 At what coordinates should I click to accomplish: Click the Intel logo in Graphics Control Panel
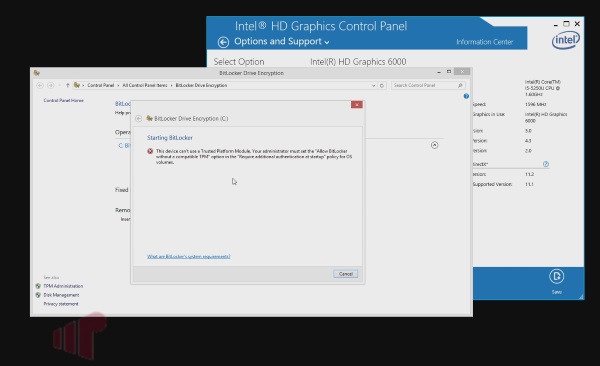(566, 40)
